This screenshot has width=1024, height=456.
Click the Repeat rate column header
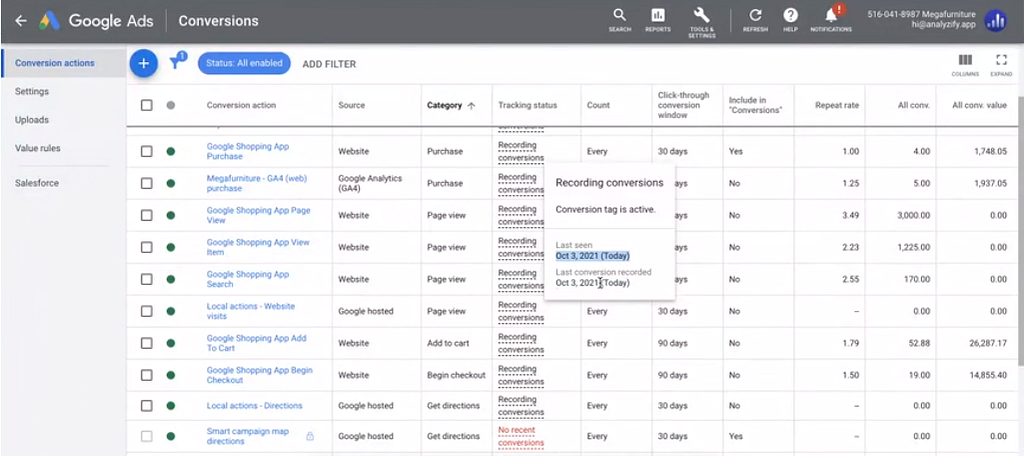pyautogui.click(x=837, y=105)
